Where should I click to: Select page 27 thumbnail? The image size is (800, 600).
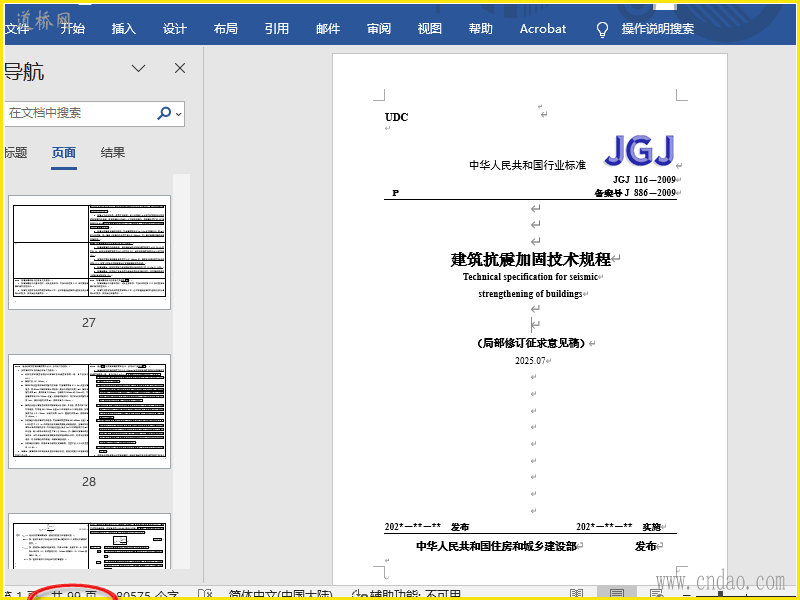[89, 252]
